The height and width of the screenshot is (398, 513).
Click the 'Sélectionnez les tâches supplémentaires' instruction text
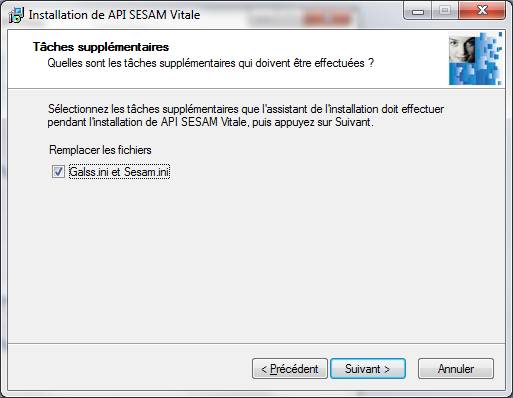246,109
